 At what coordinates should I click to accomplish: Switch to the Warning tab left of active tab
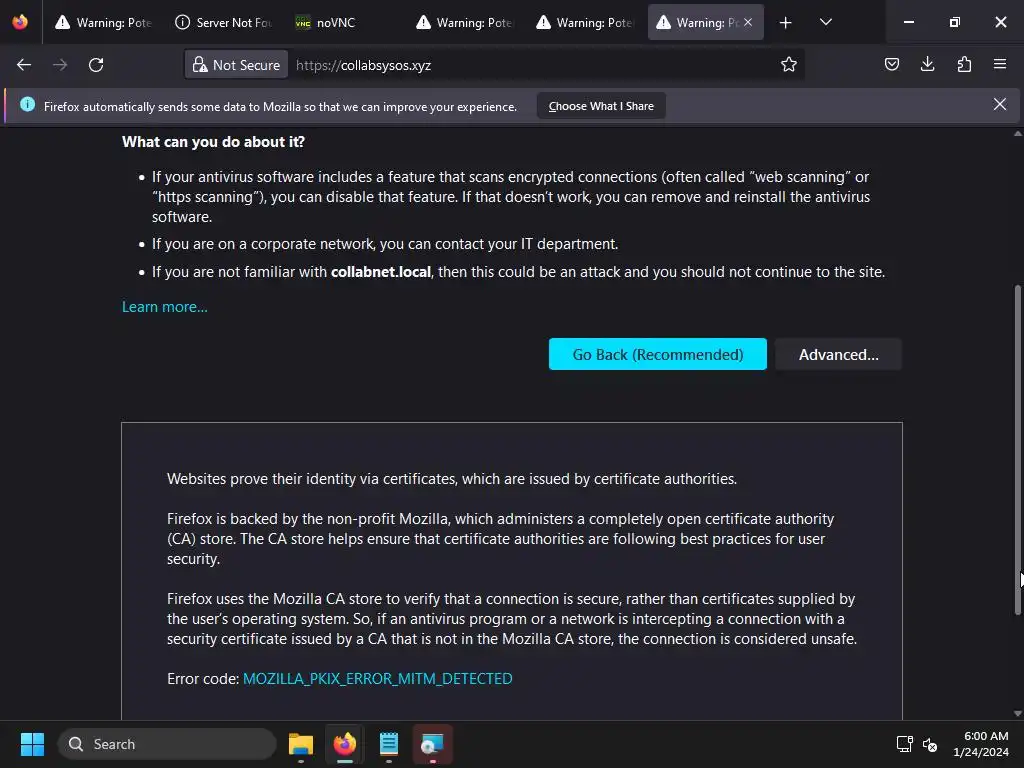point(584,22)
